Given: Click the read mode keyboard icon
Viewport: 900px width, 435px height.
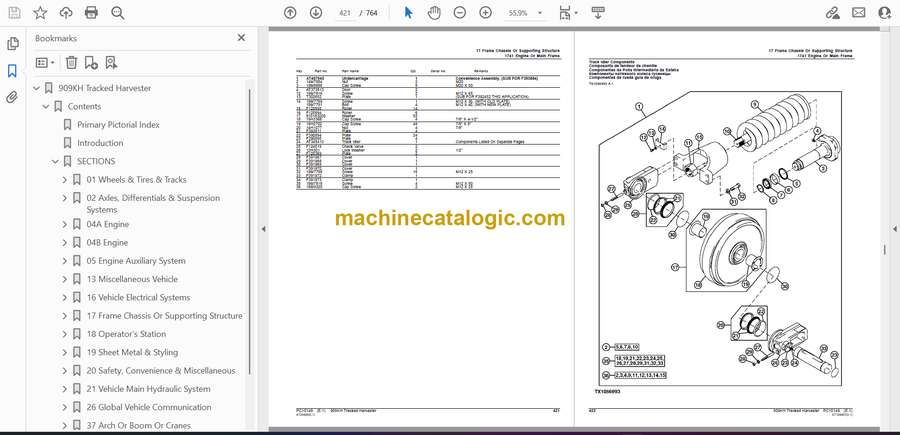Looking at the screenshot, I should [x=598, y=13].
